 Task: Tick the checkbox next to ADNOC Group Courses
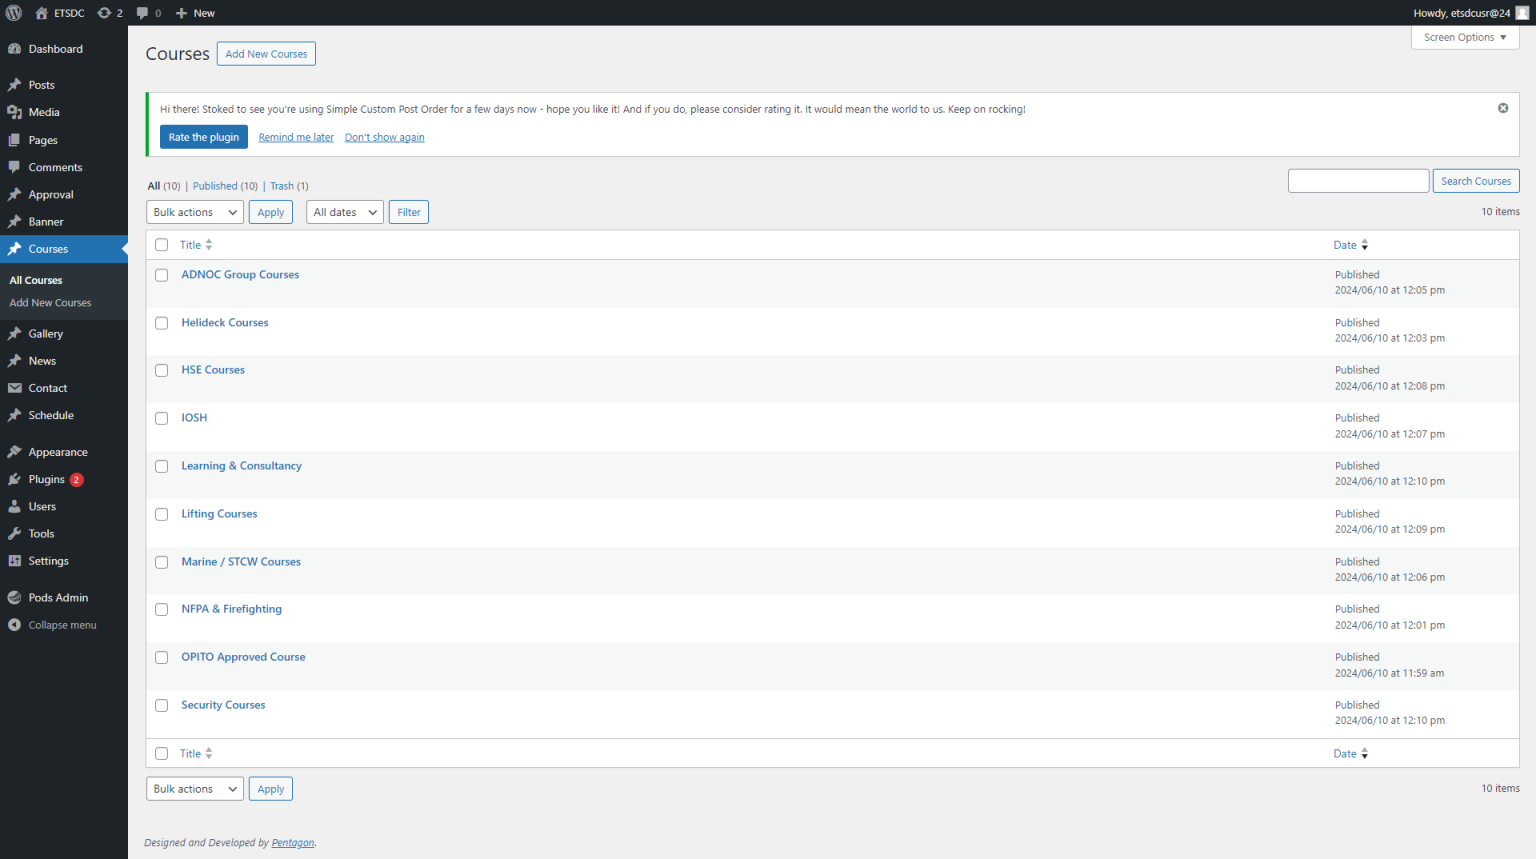coord(161,275)
